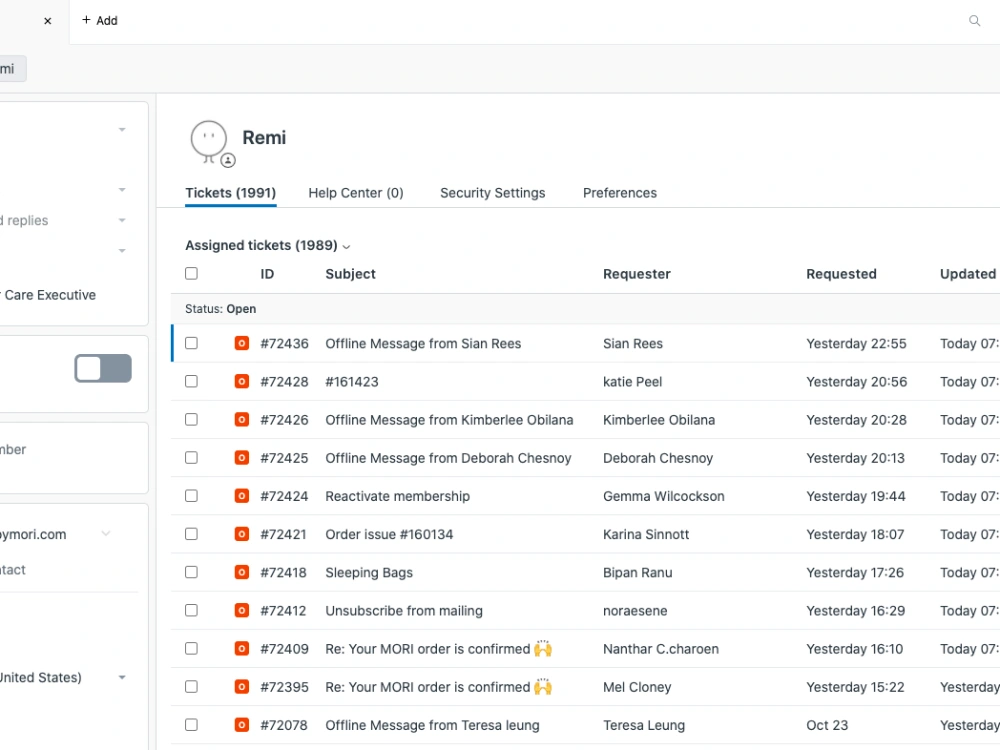Tick checkbox for Reactivate membership ticket
1000x750 pixels.
pyautogui.click(x=191, y=496)
